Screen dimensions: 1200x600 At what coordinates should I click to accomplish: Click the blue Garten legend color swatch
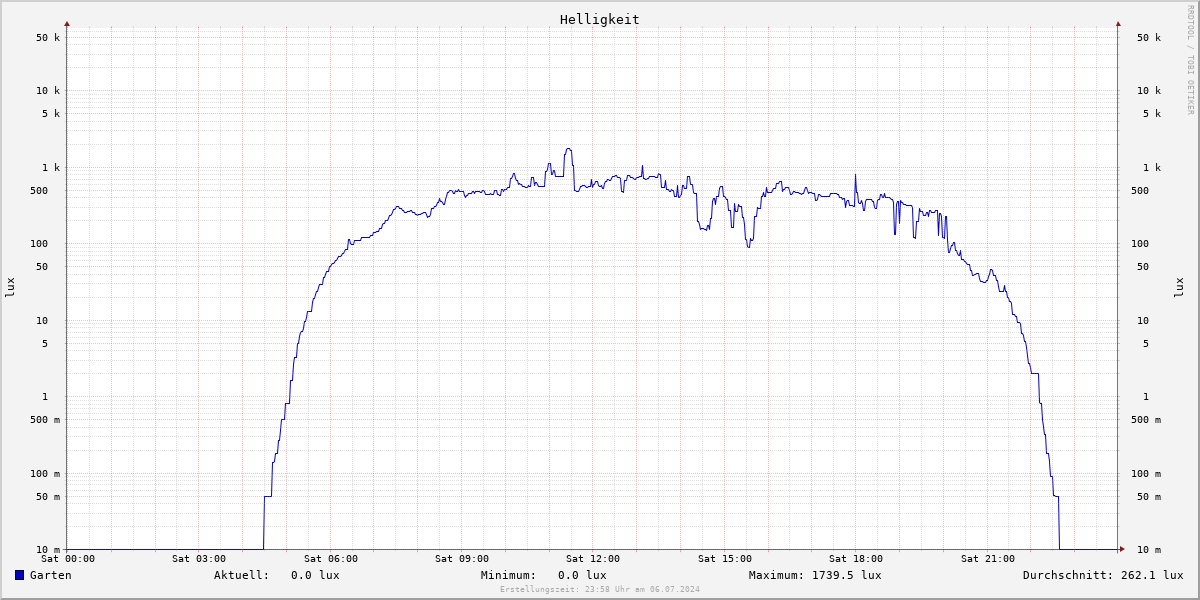(x=19, y=575)
